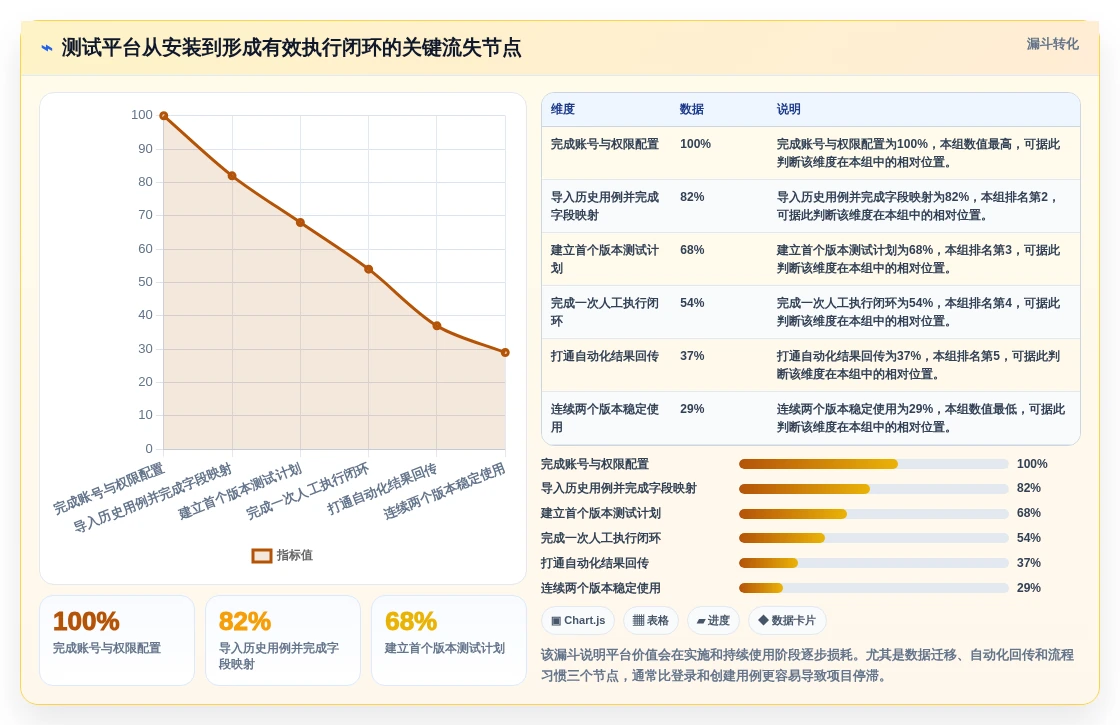Viewport: 1120px width, 725px height.
Task: Click the chart data point at 68
Action: click(300, 223)
